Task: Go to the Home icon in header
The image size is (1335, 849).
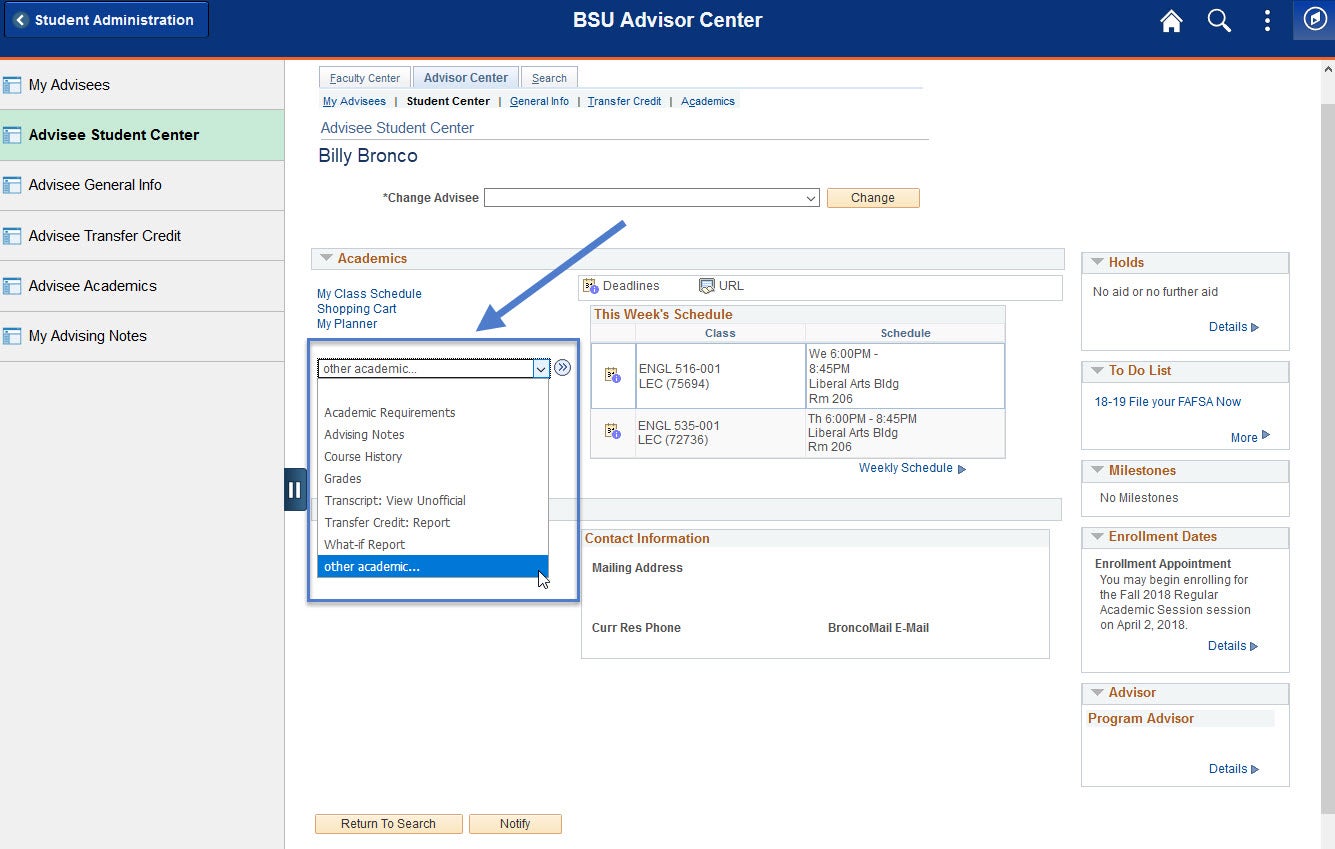Action: tap(1171, 21)
